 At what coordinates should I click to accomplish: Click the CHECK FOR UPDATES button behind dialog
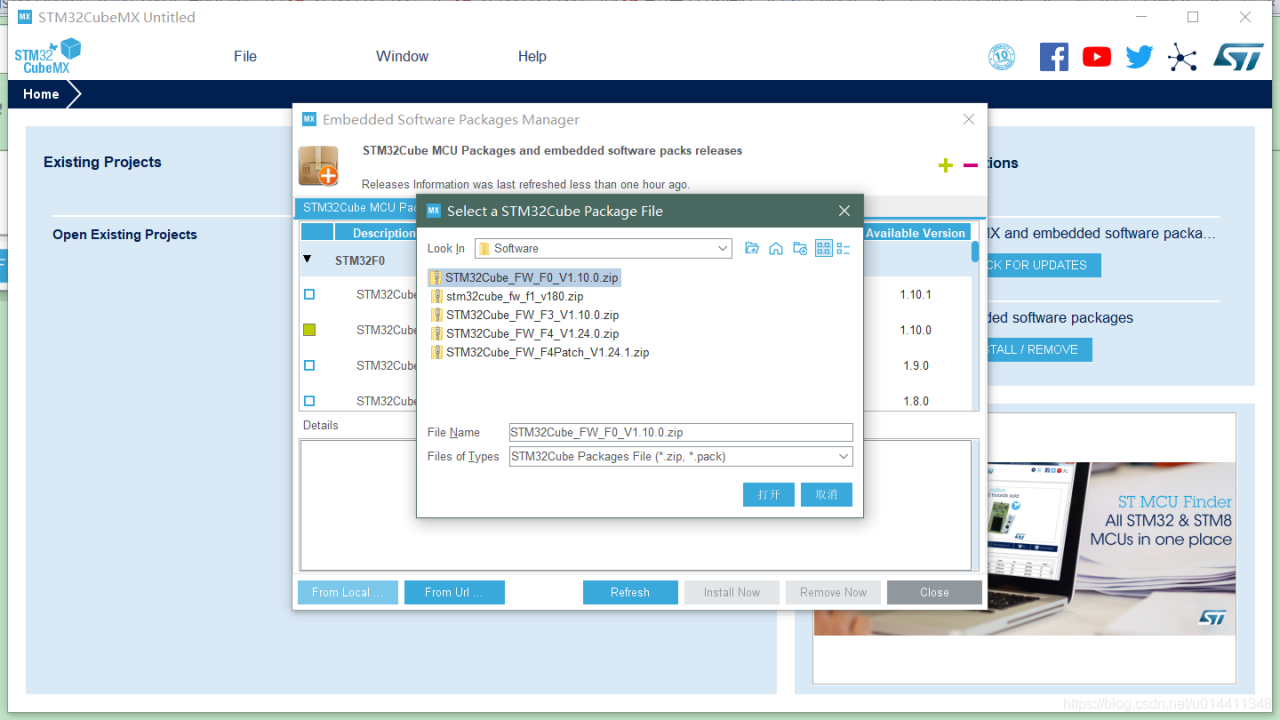tap(1043, 265)
